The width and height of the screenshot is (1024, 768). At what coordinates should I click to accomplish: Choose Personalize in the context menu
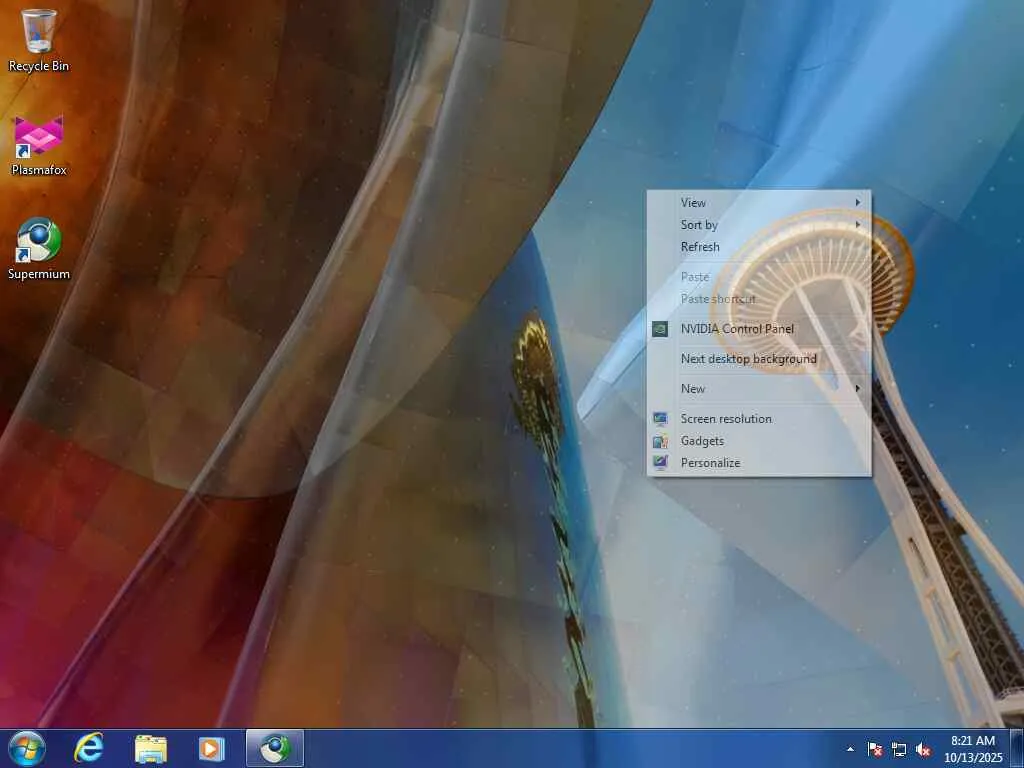click(x=759, y=462)
